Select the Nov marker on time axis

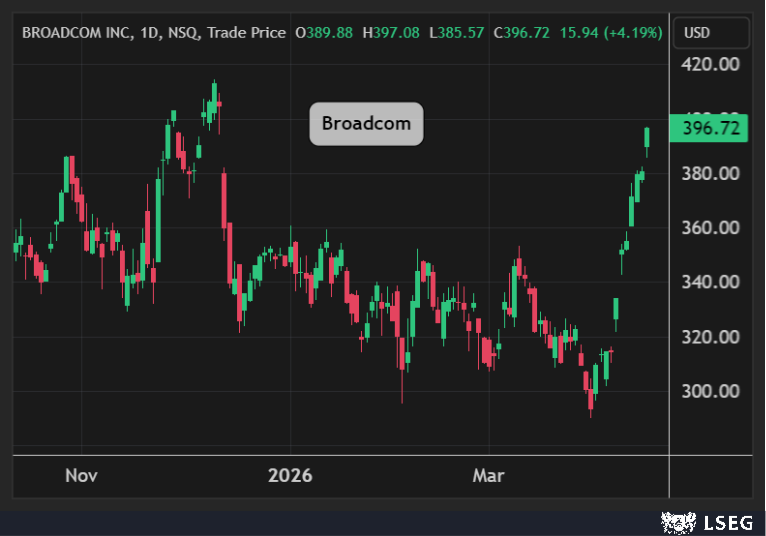tap(81, 475)
